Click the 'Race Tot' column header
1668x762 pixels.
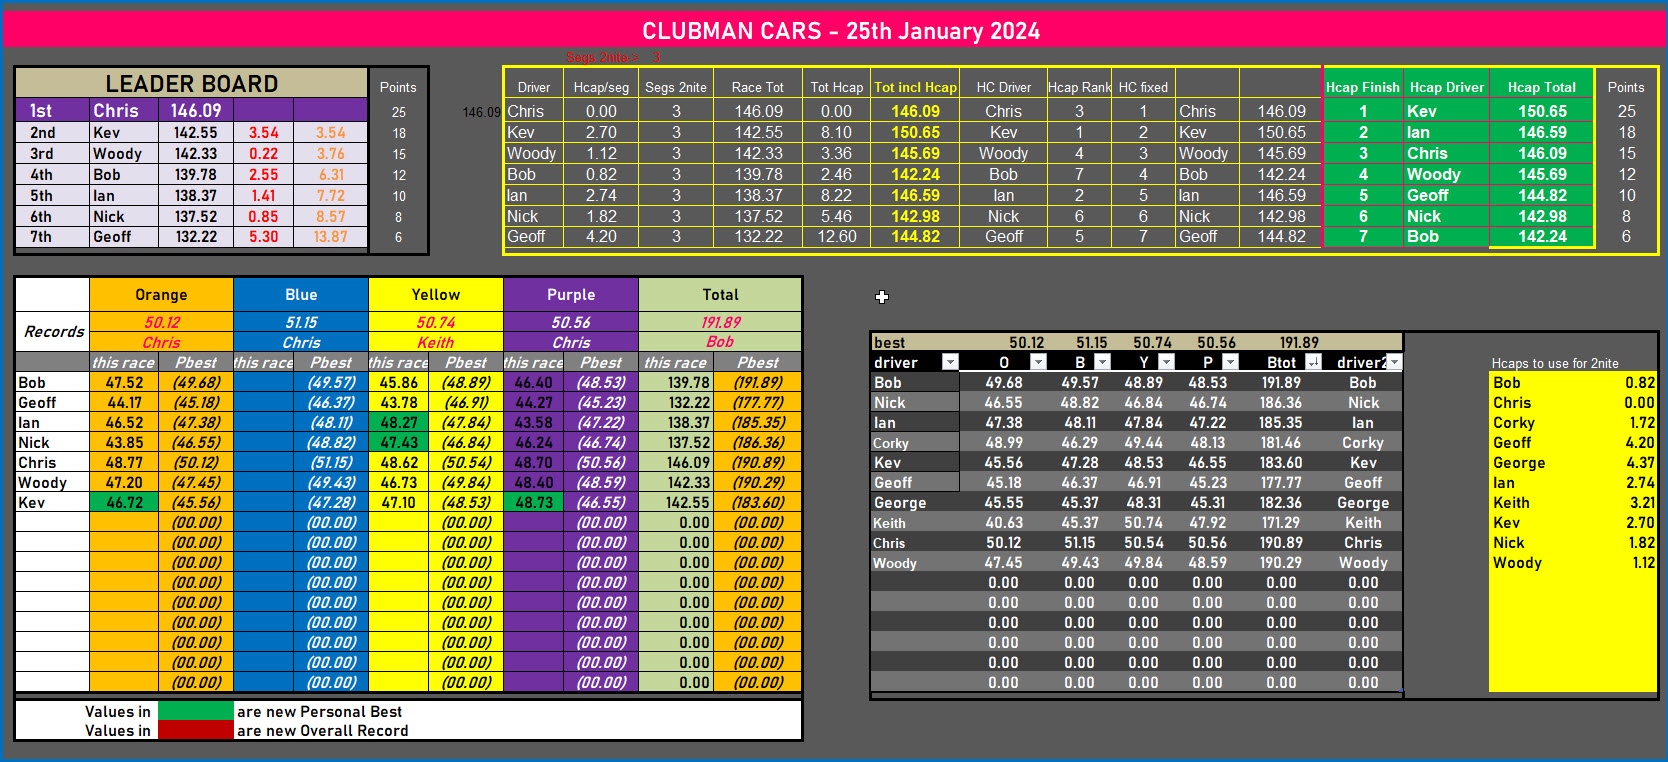point(758,87)
